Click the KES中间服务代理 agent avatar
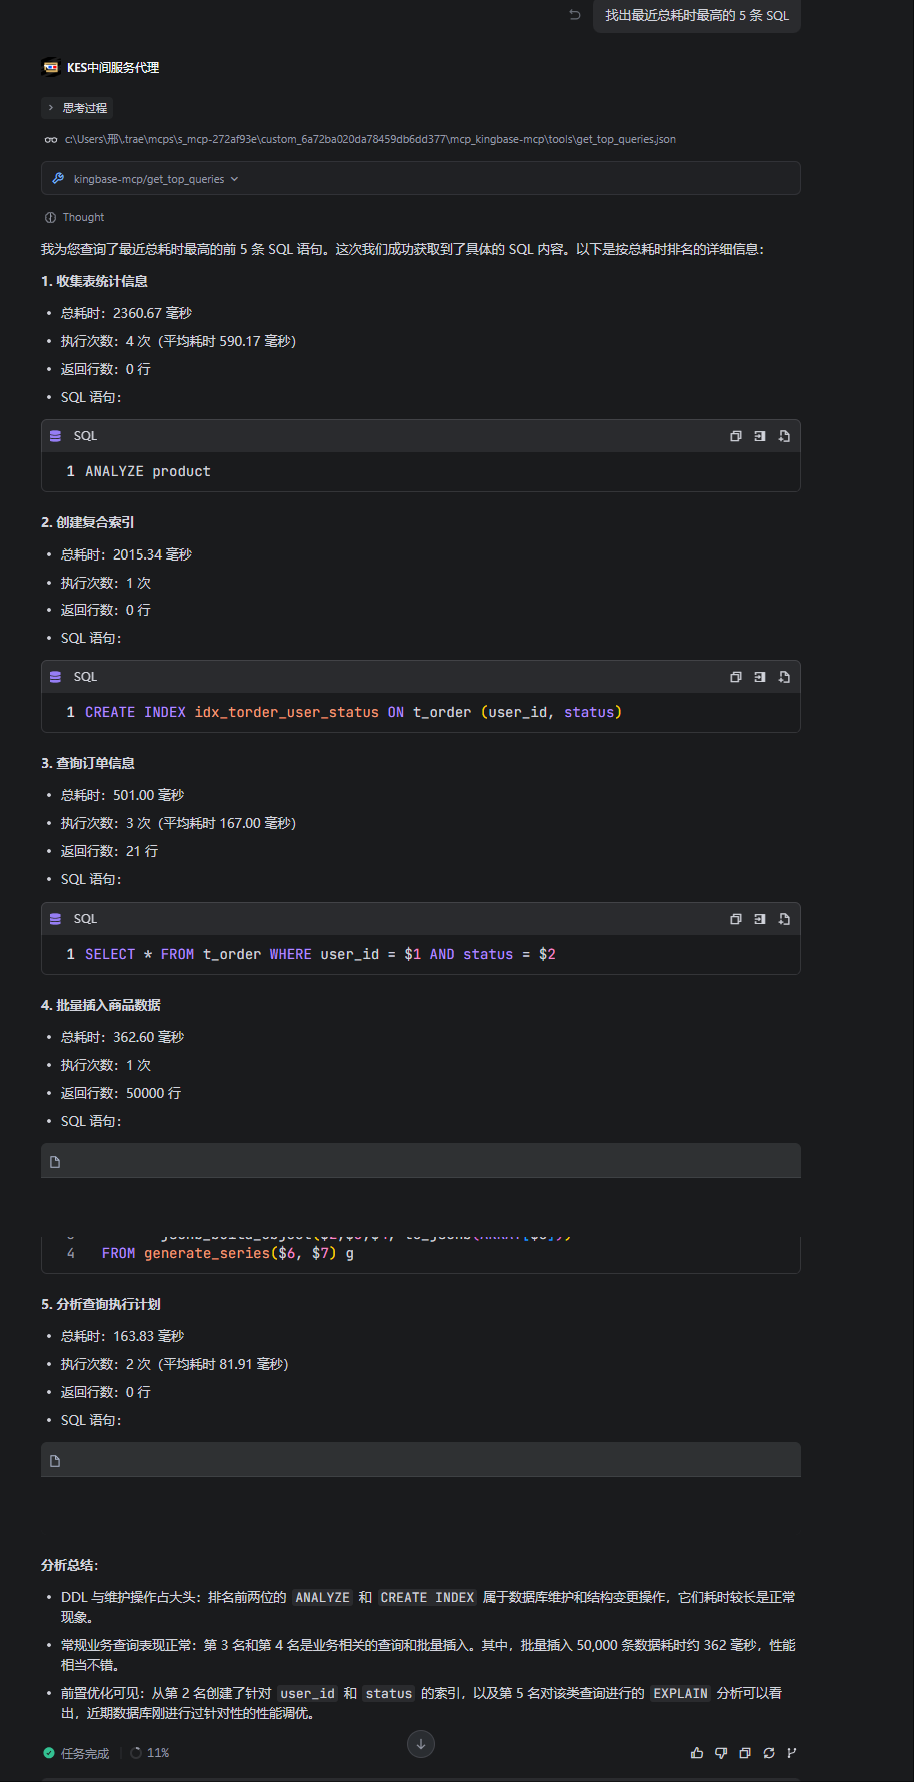 tap(50, 67)
